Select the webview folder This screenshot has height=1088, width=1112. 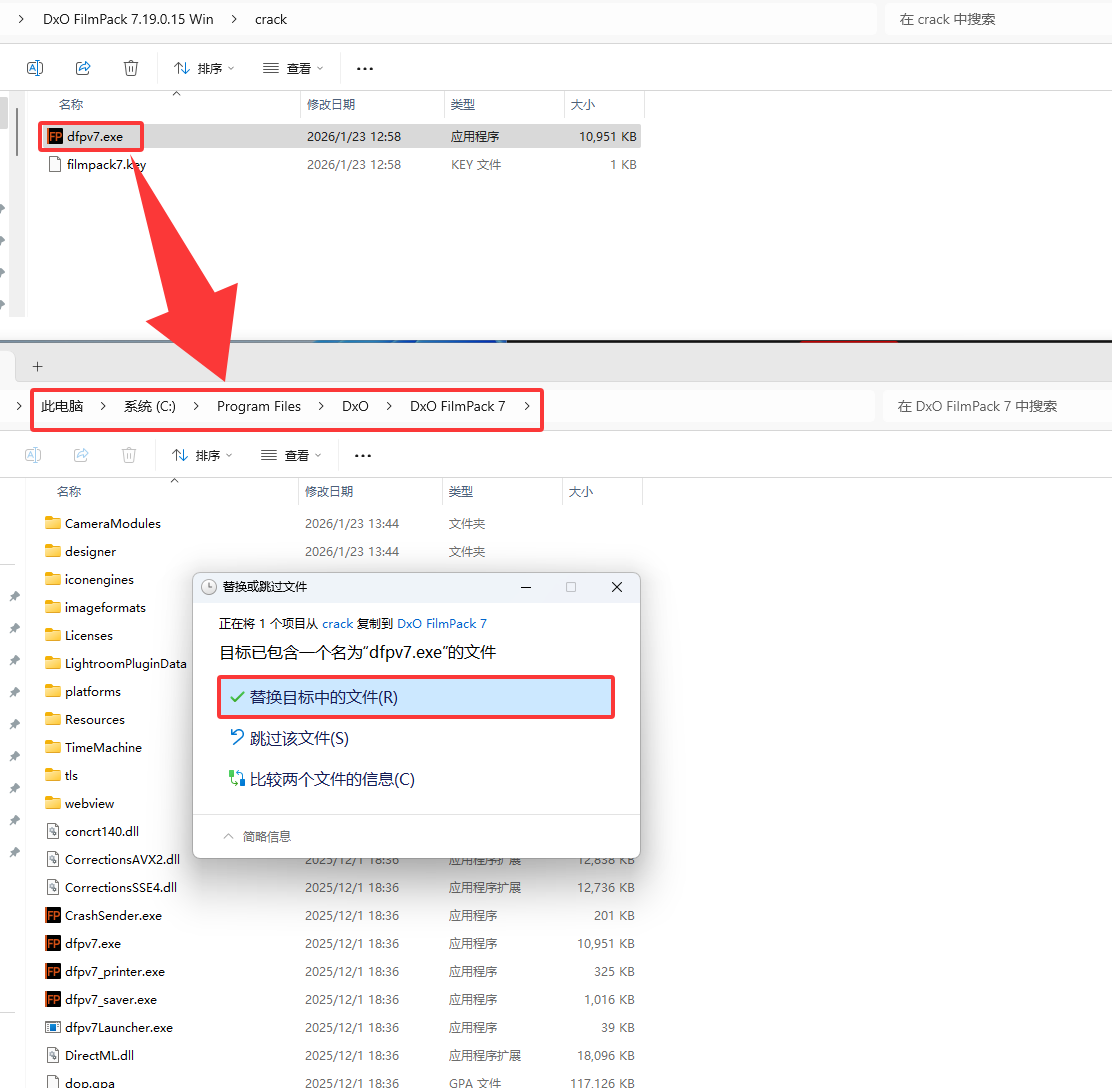click(x=79, y=804)
